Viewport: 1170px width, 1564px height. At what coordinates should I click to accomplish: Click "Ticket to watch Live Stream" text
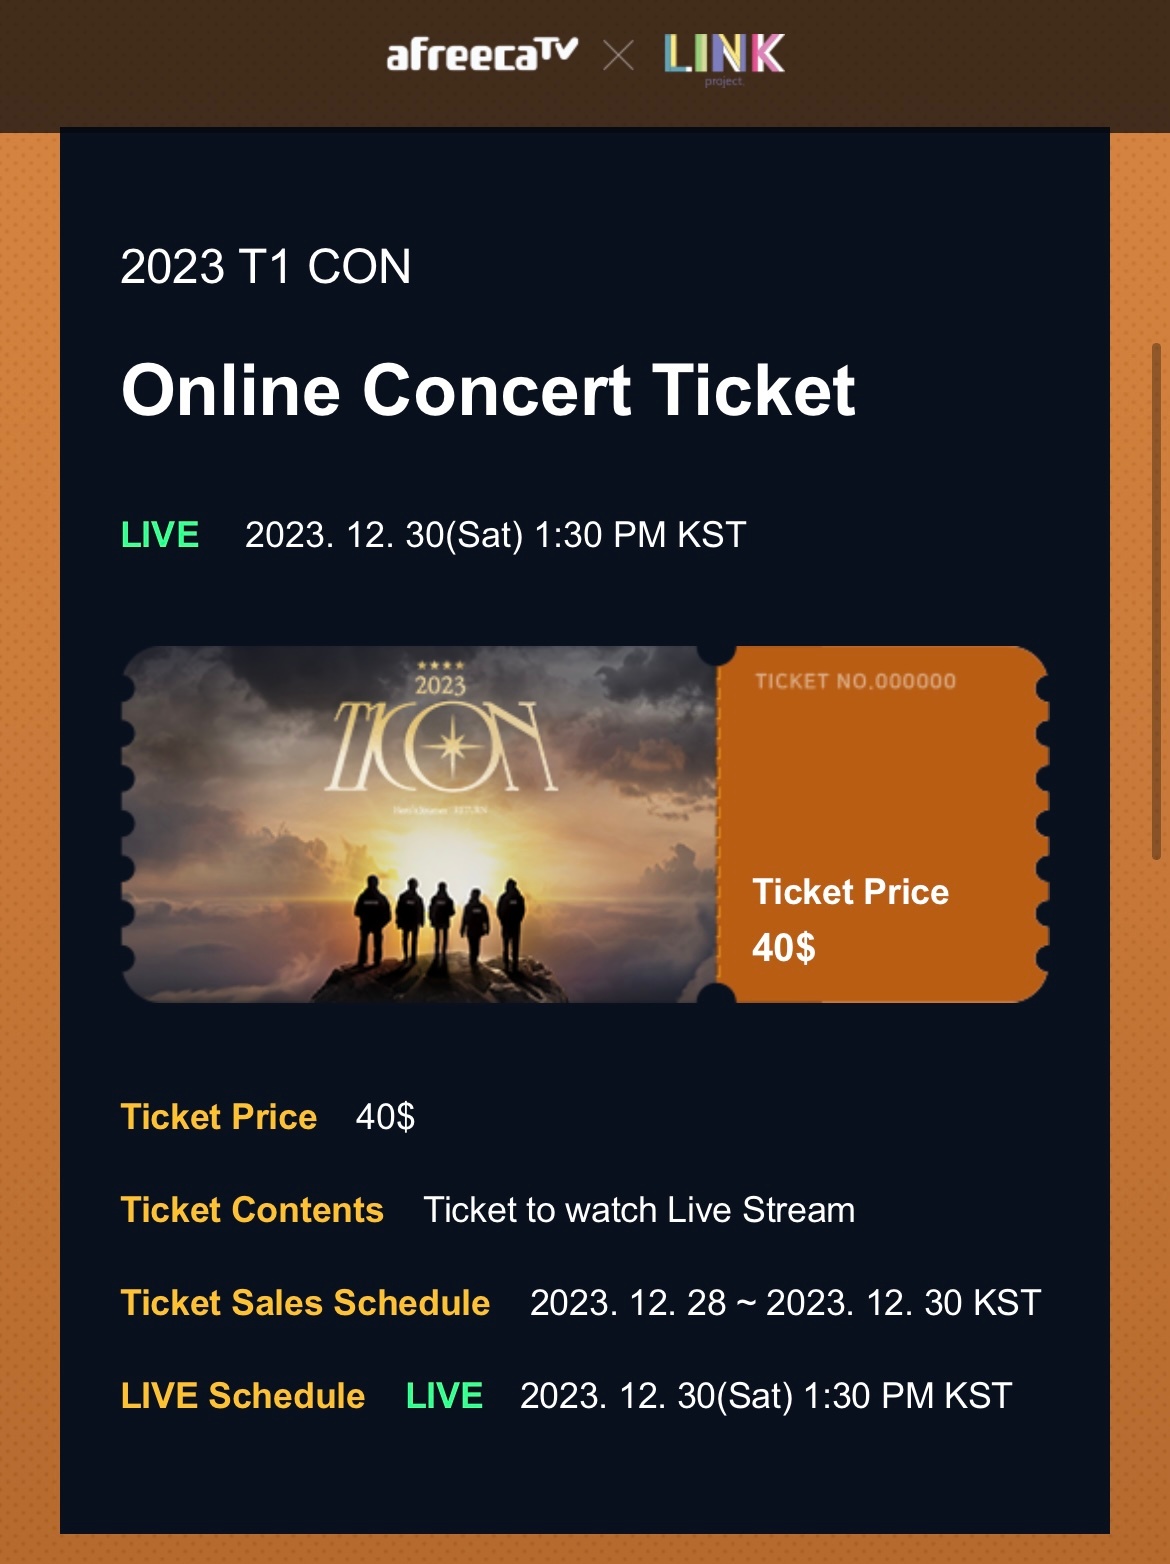click(x=639, y=1210)
